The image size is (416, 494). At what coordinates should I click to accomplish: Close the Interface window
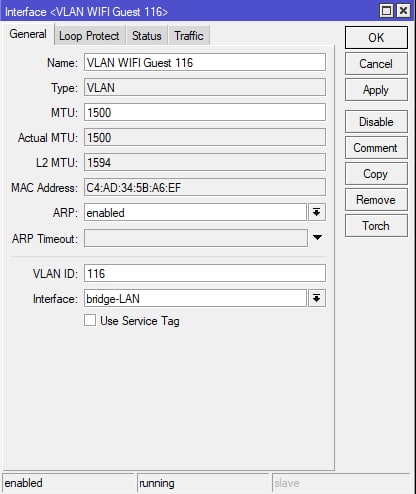click(403, 11)
